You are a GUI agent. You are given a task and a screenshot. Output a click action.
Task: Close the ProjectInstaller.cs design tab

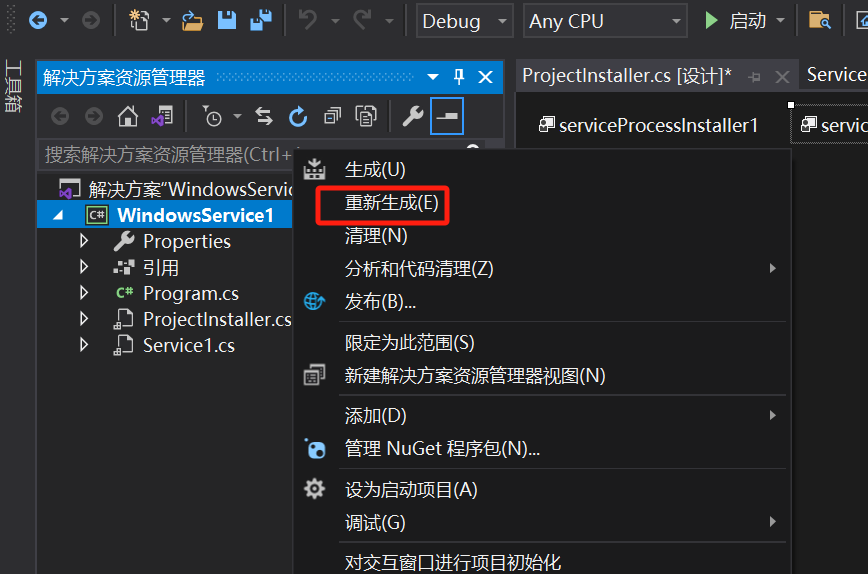pyautogui.click(x=782, y=77)
